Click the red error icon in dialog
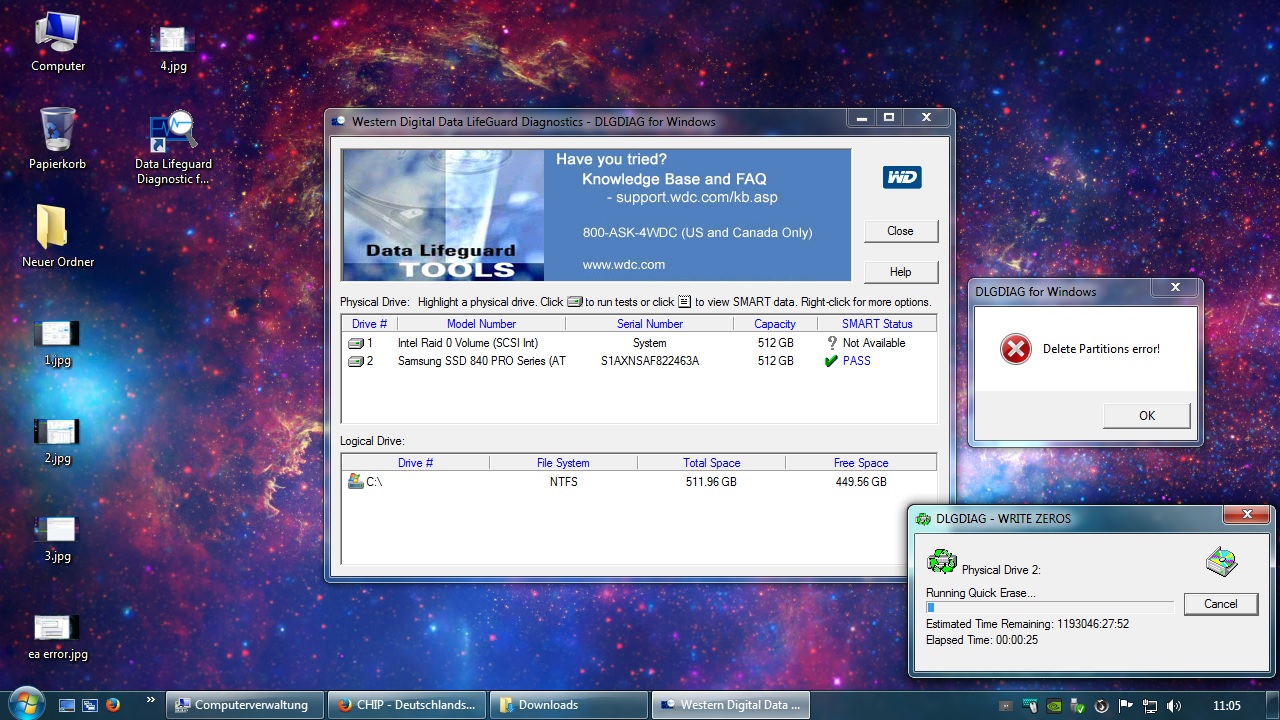The image size is (1280, 720). (x=1016, y=349)
